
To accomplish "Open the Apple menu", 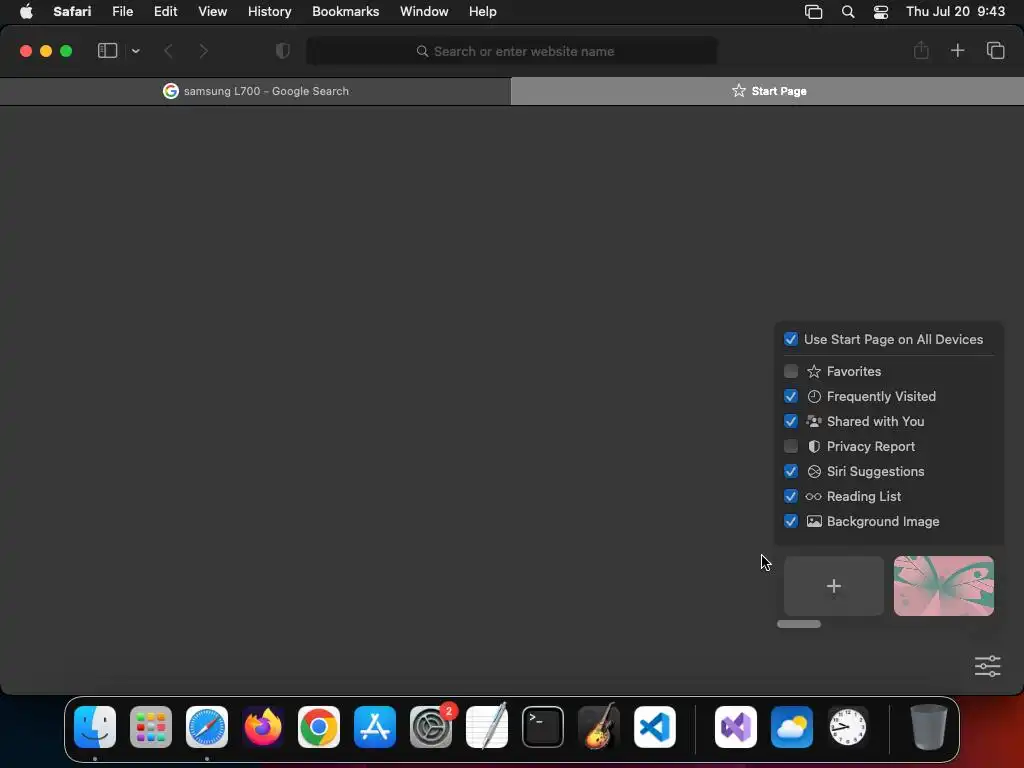I will click(26, 12).
